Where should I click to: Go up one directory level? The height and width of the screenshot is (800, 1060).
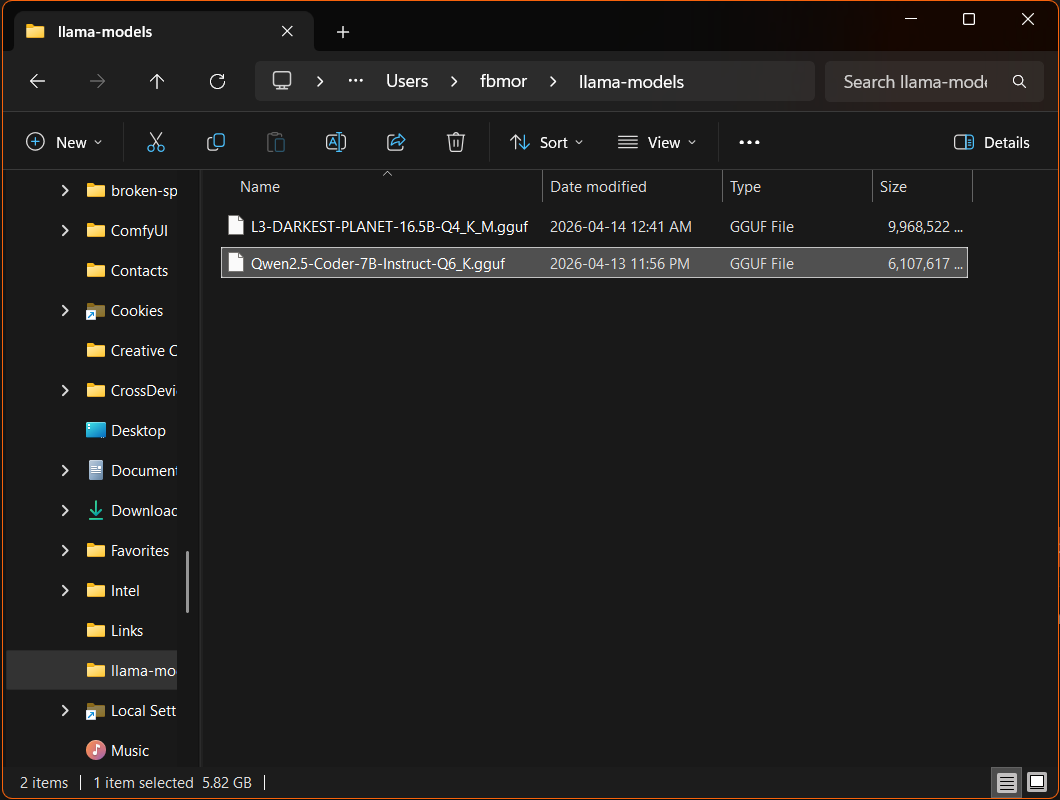(157, 82)
